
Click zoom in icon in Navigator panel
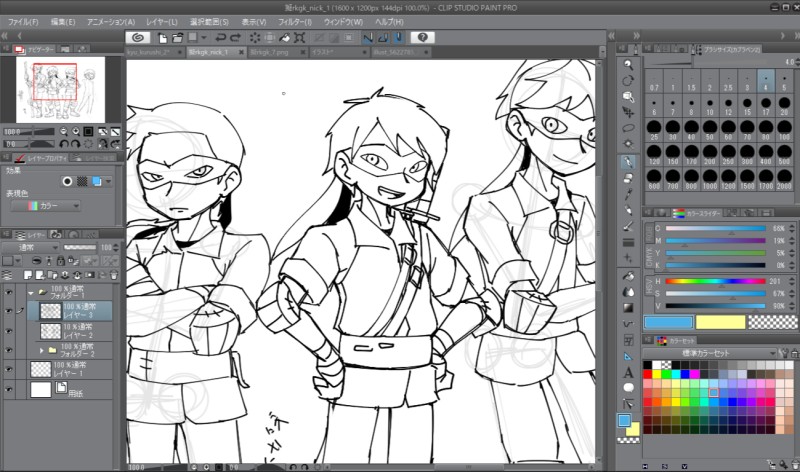coord(76,131)
